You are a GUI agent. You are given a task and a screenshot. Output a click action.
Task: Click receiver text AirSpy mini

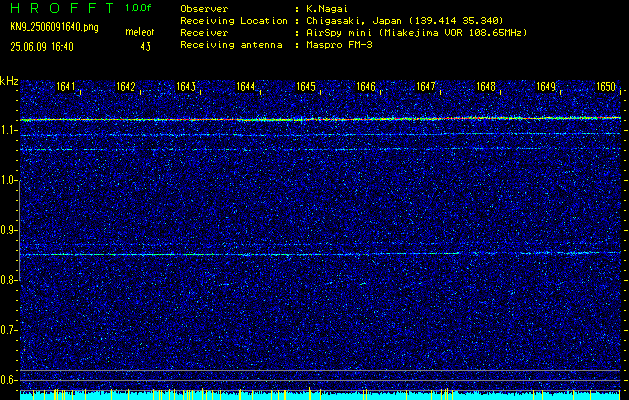pos(339,32)
